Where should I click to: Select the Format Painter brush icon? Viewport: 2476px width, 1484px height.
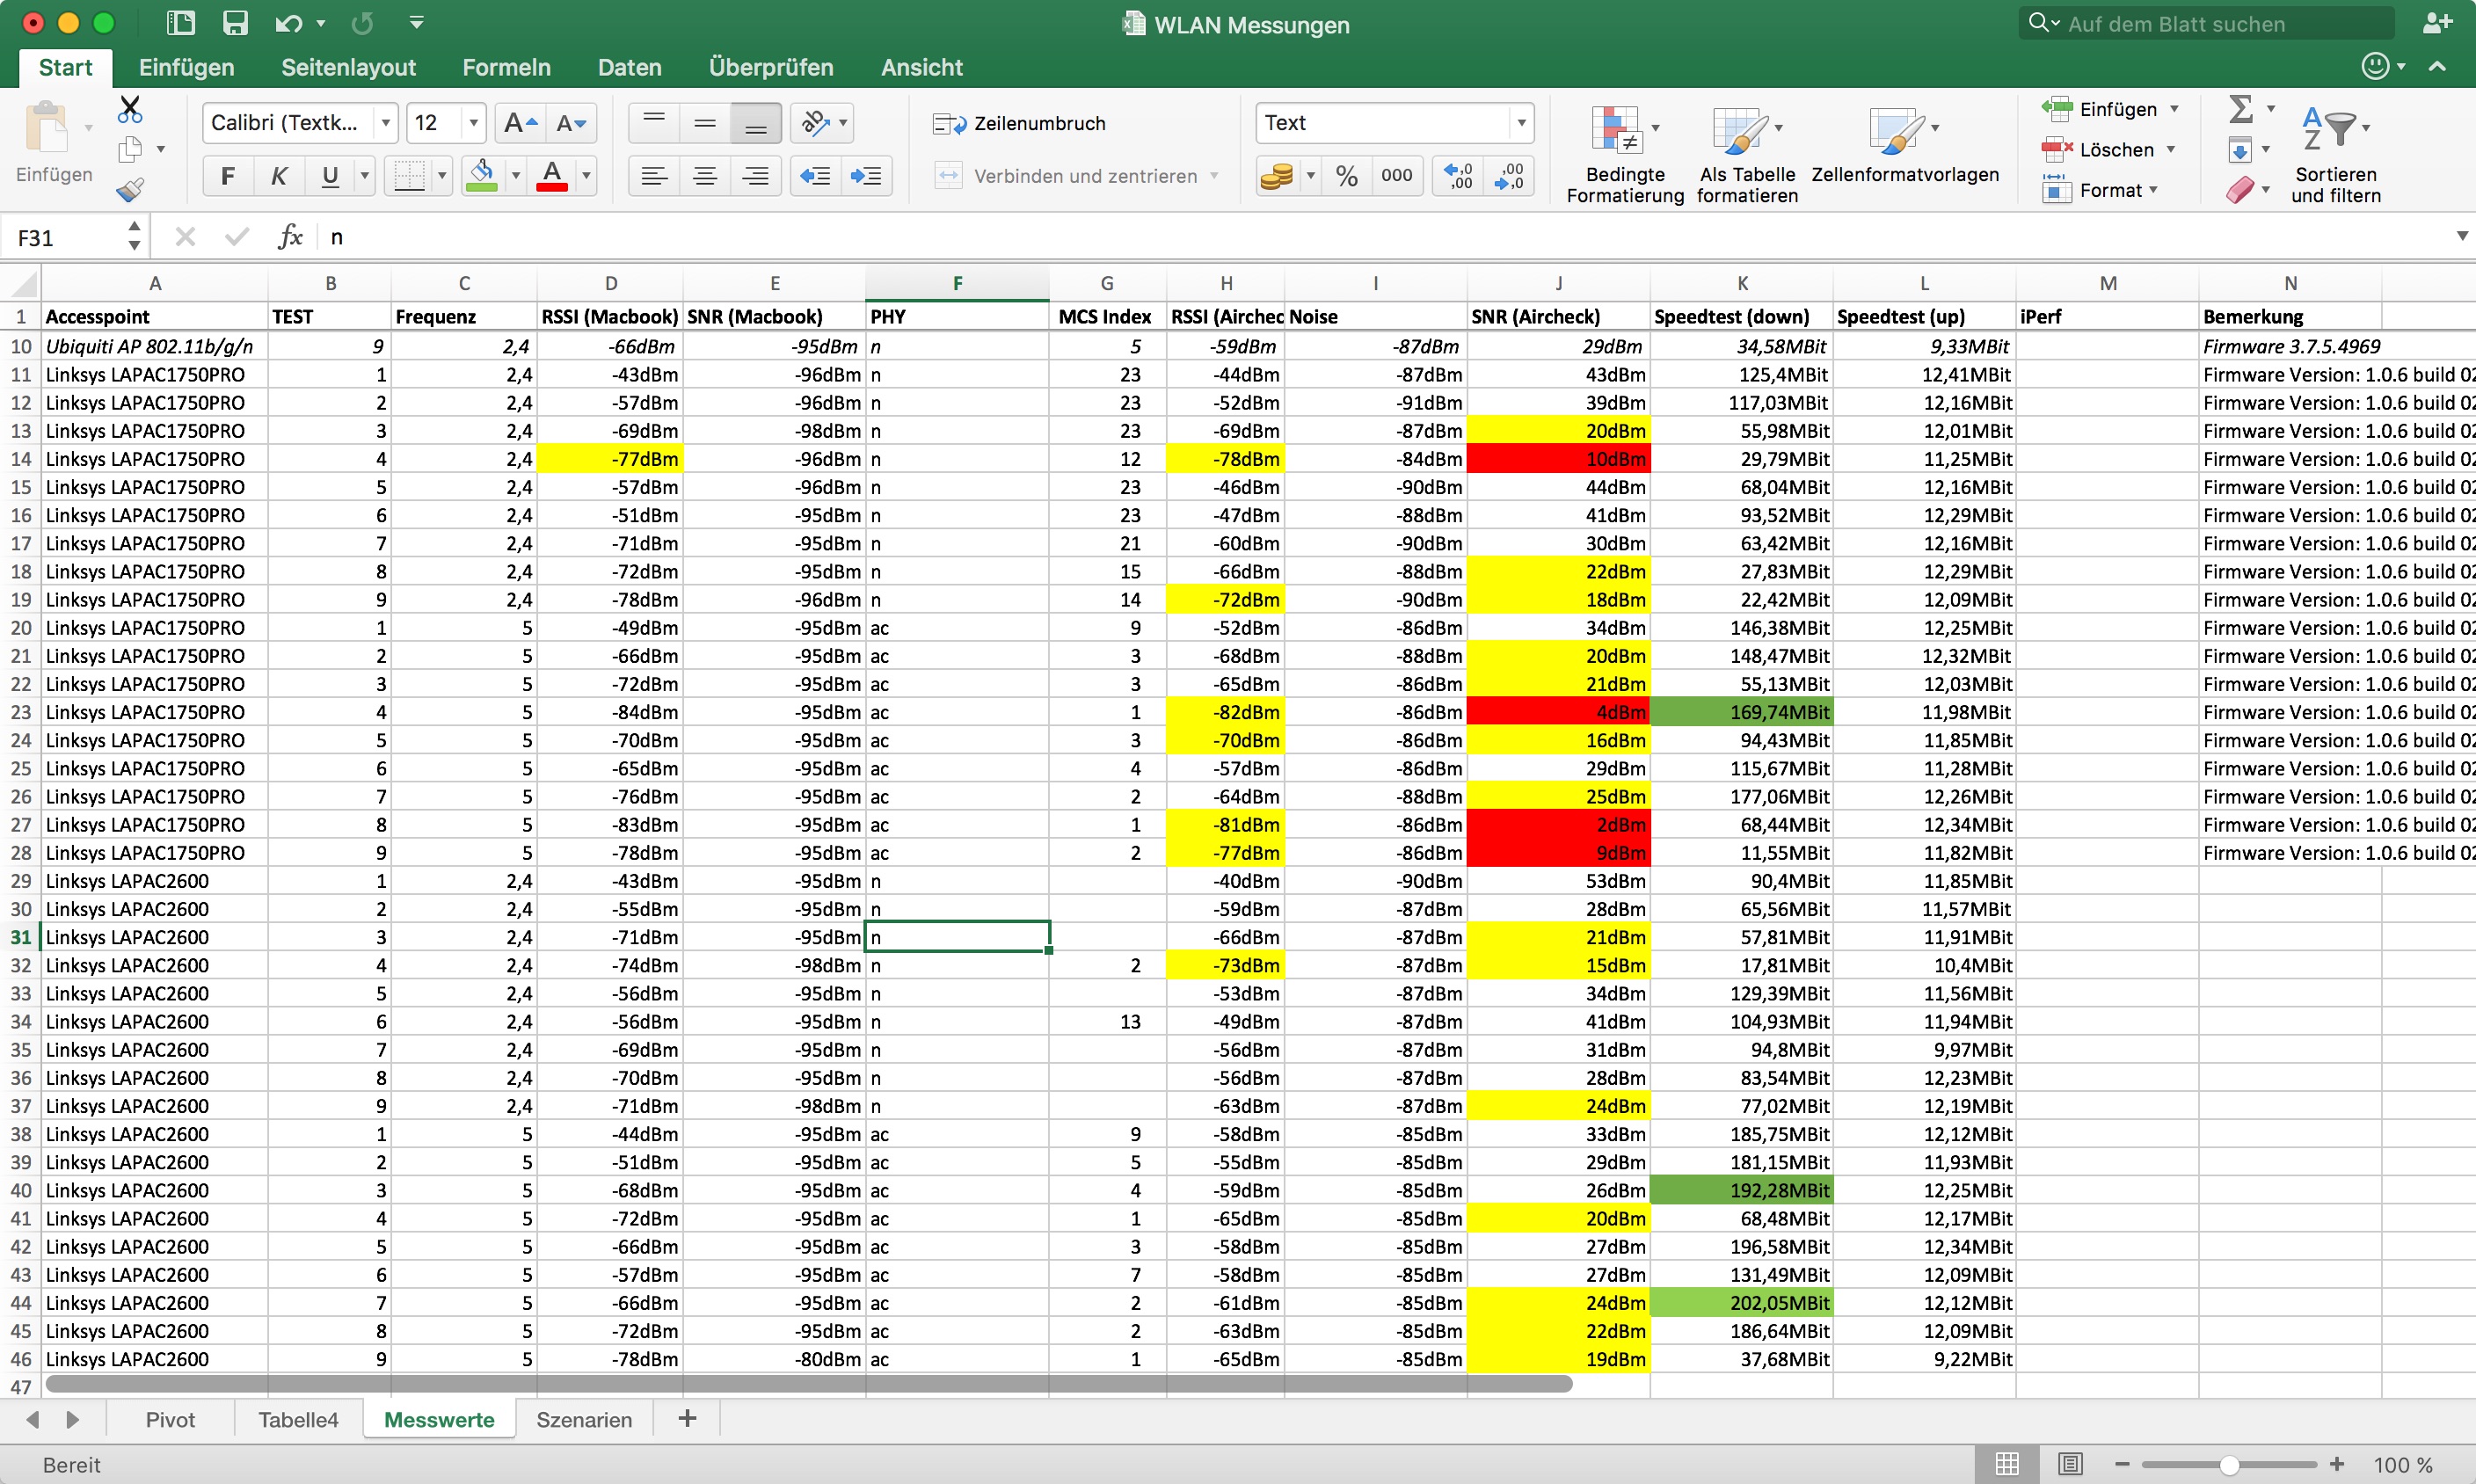pos(130,190)
